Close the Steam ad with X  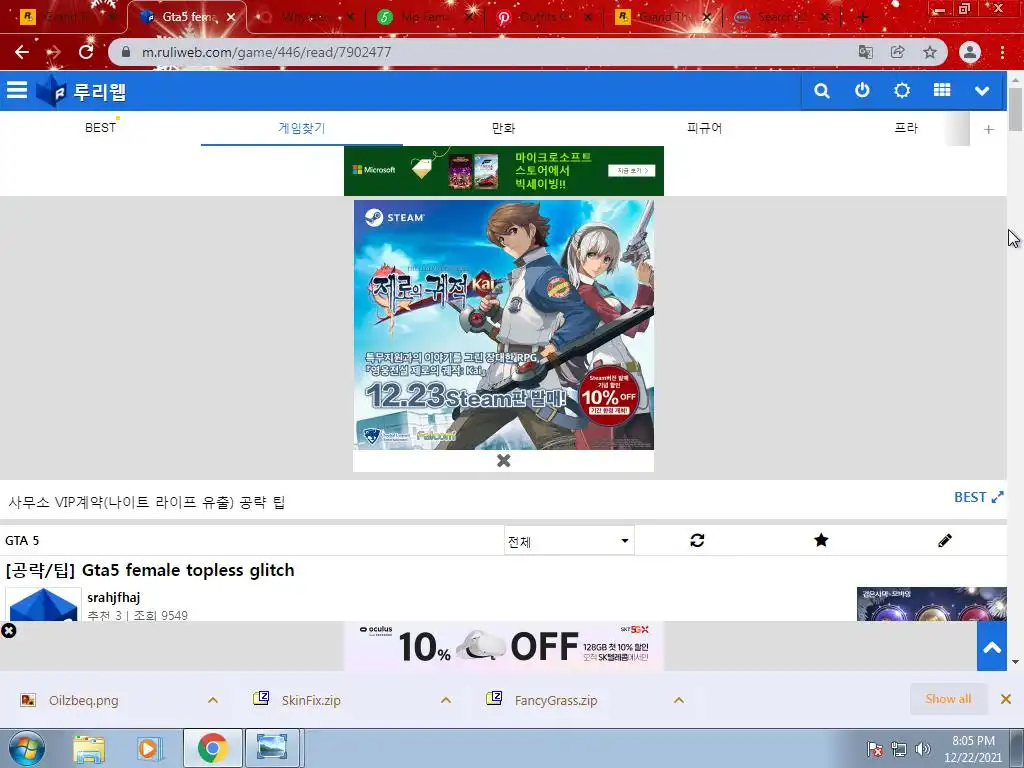[504, 460]
